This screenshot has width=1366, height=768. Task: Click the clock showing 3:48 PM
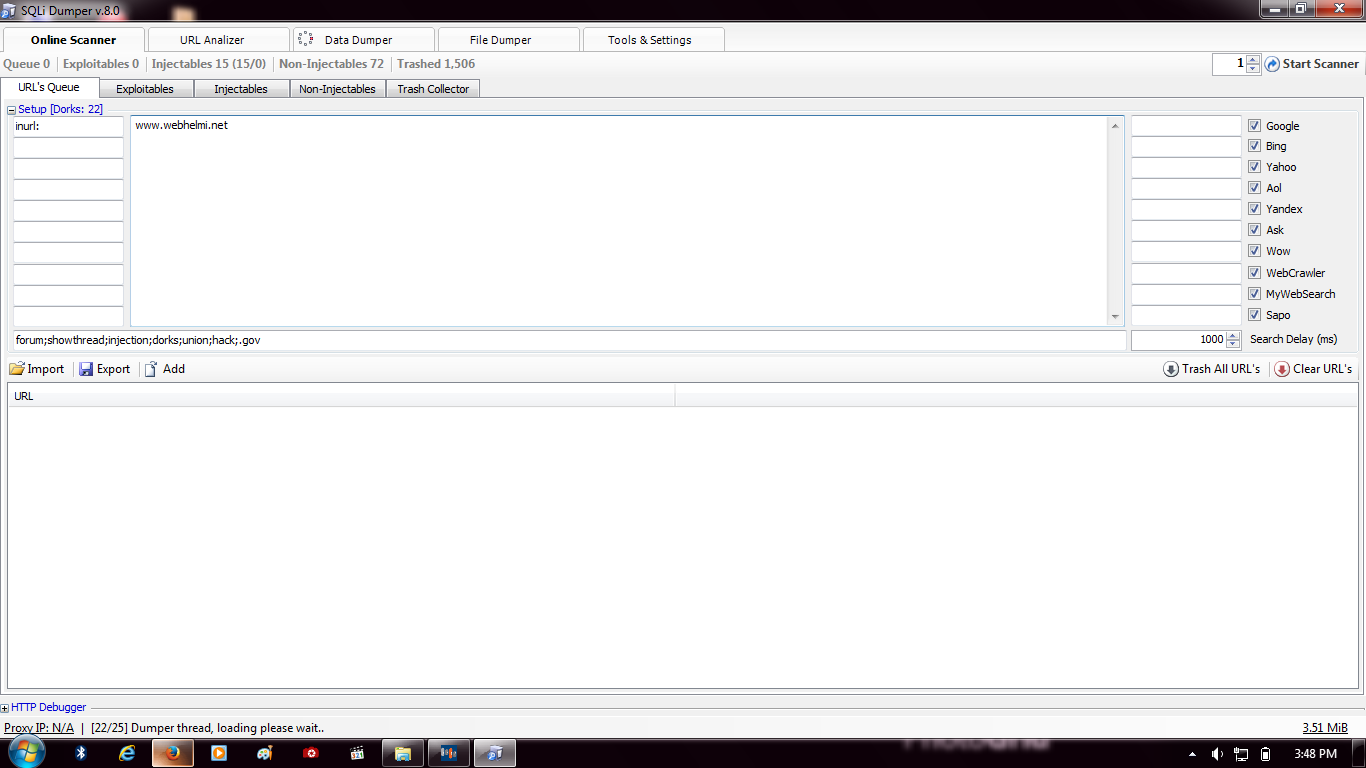[1314, 754]
